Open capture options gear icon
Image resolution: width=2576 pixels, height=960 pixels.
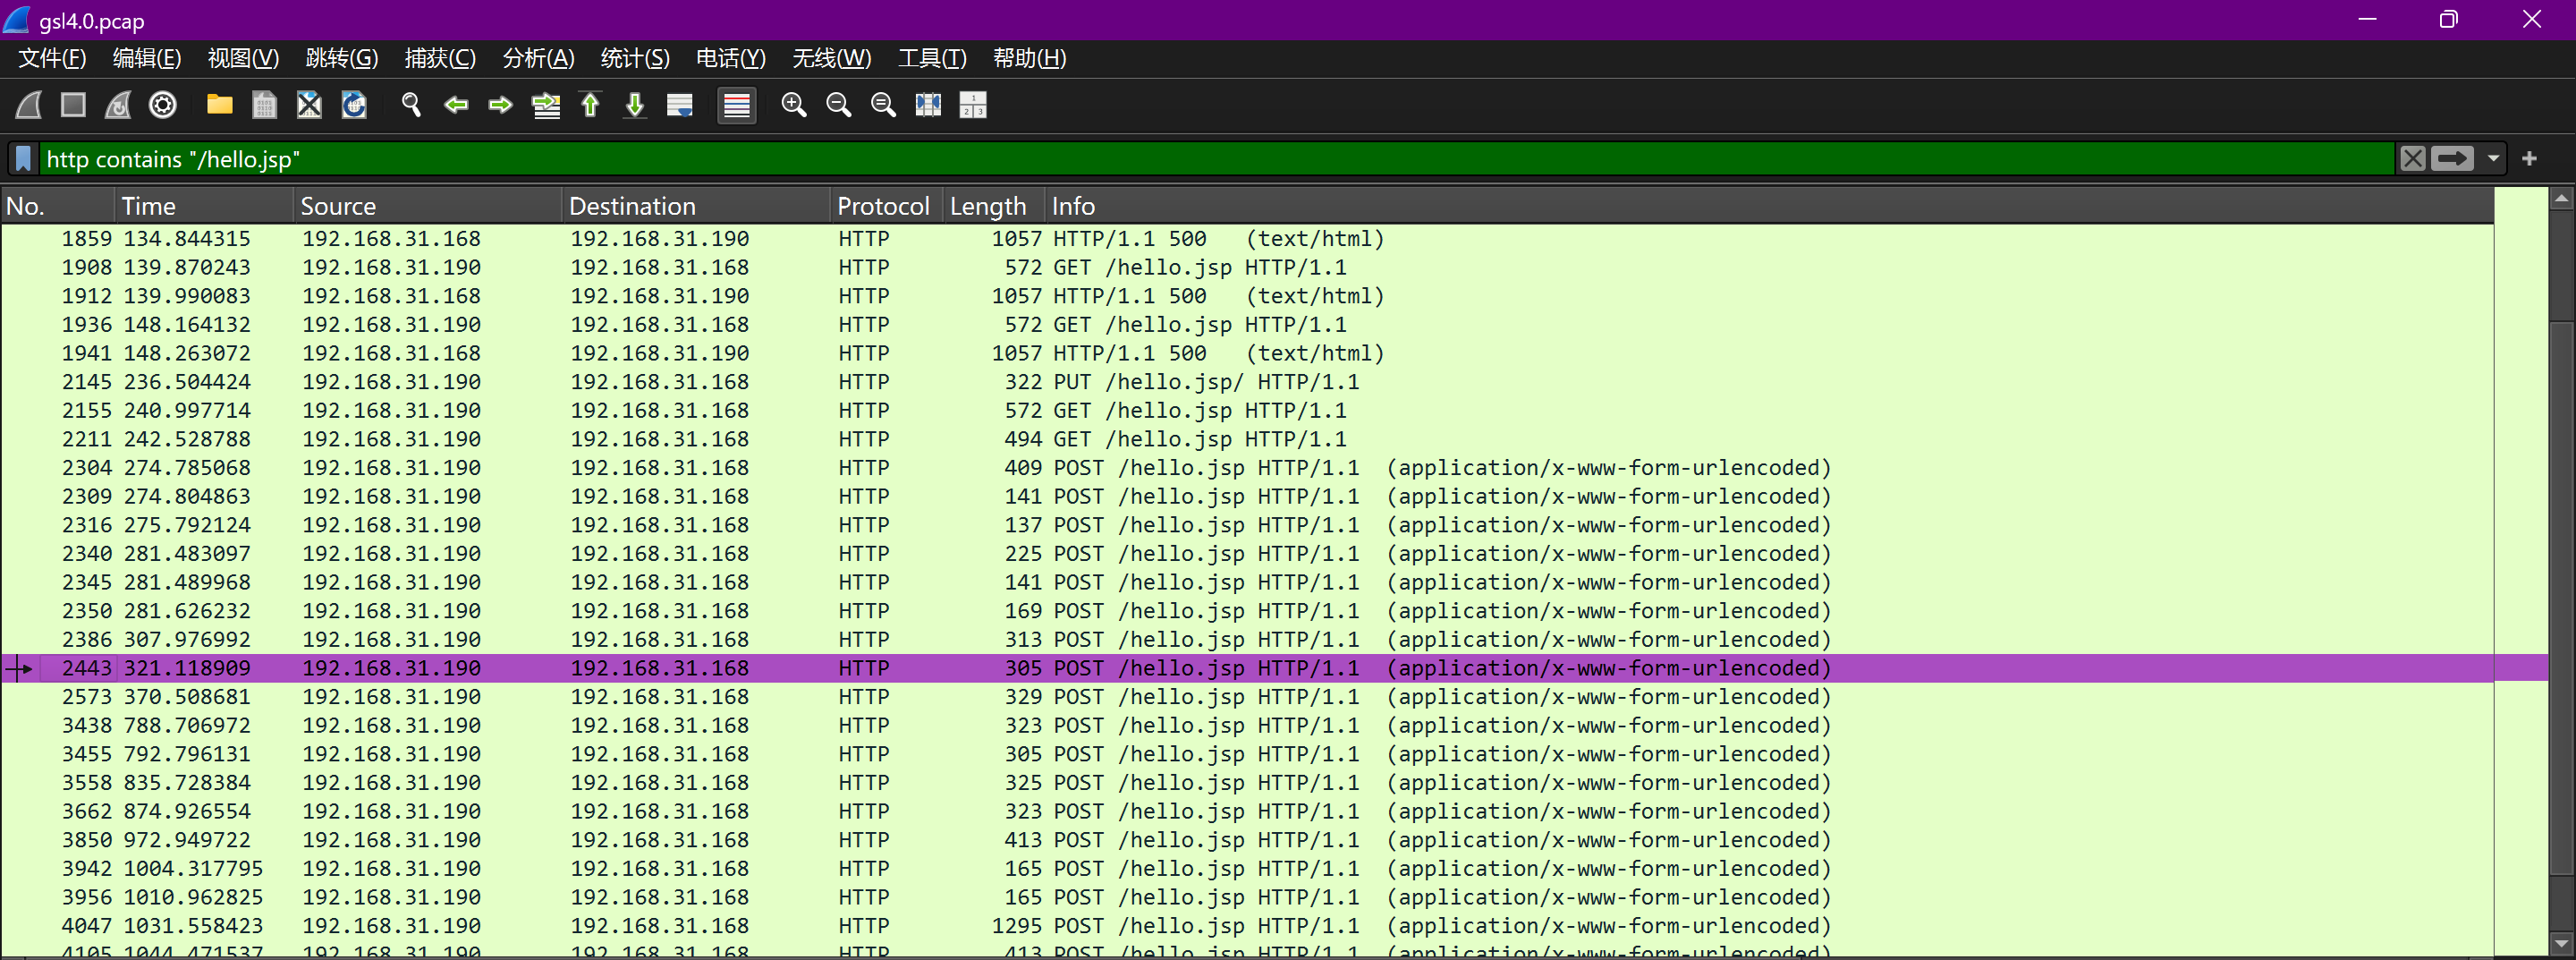click(x=163, y=105)
